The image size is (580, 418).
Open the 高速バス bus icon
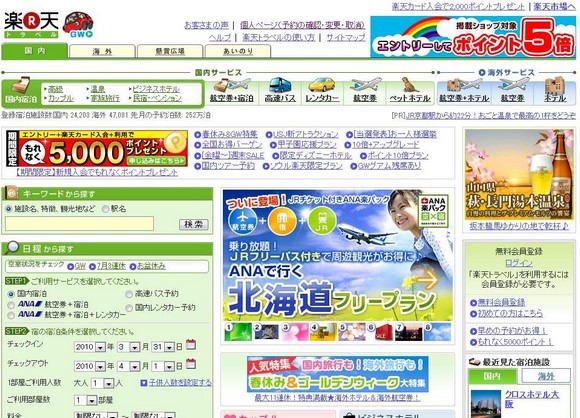coord(280,85)
